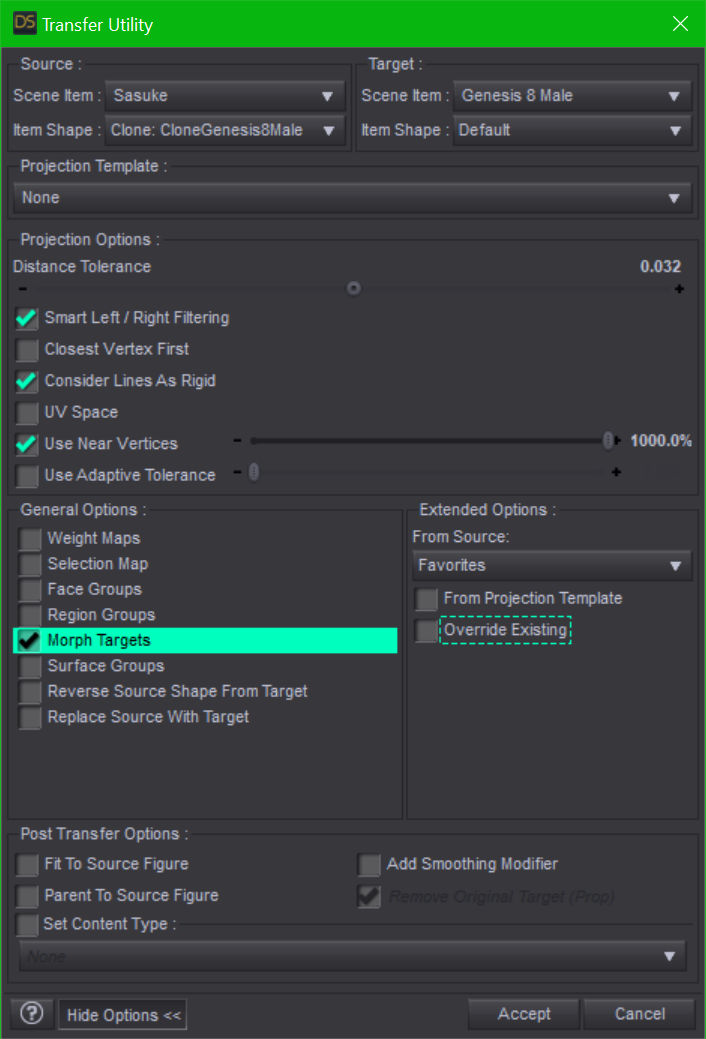Close the Transfer Utility dialog

680,23
